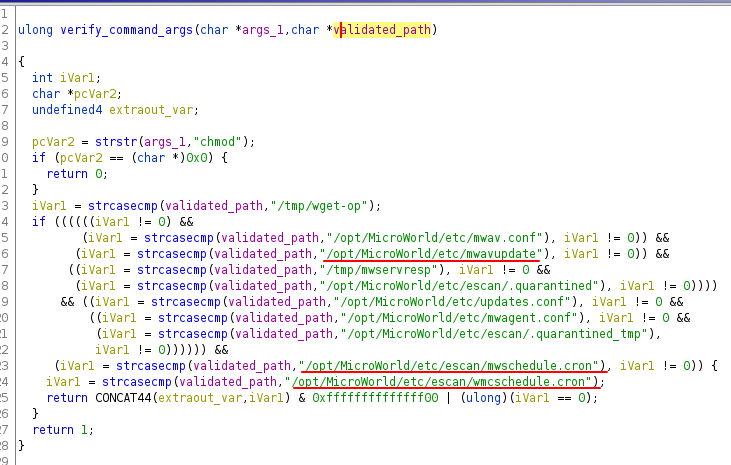Click the (char *)0x0 null comparison value
The height and width of the screenshot is (465, 731).
click(x=169, y=158)
